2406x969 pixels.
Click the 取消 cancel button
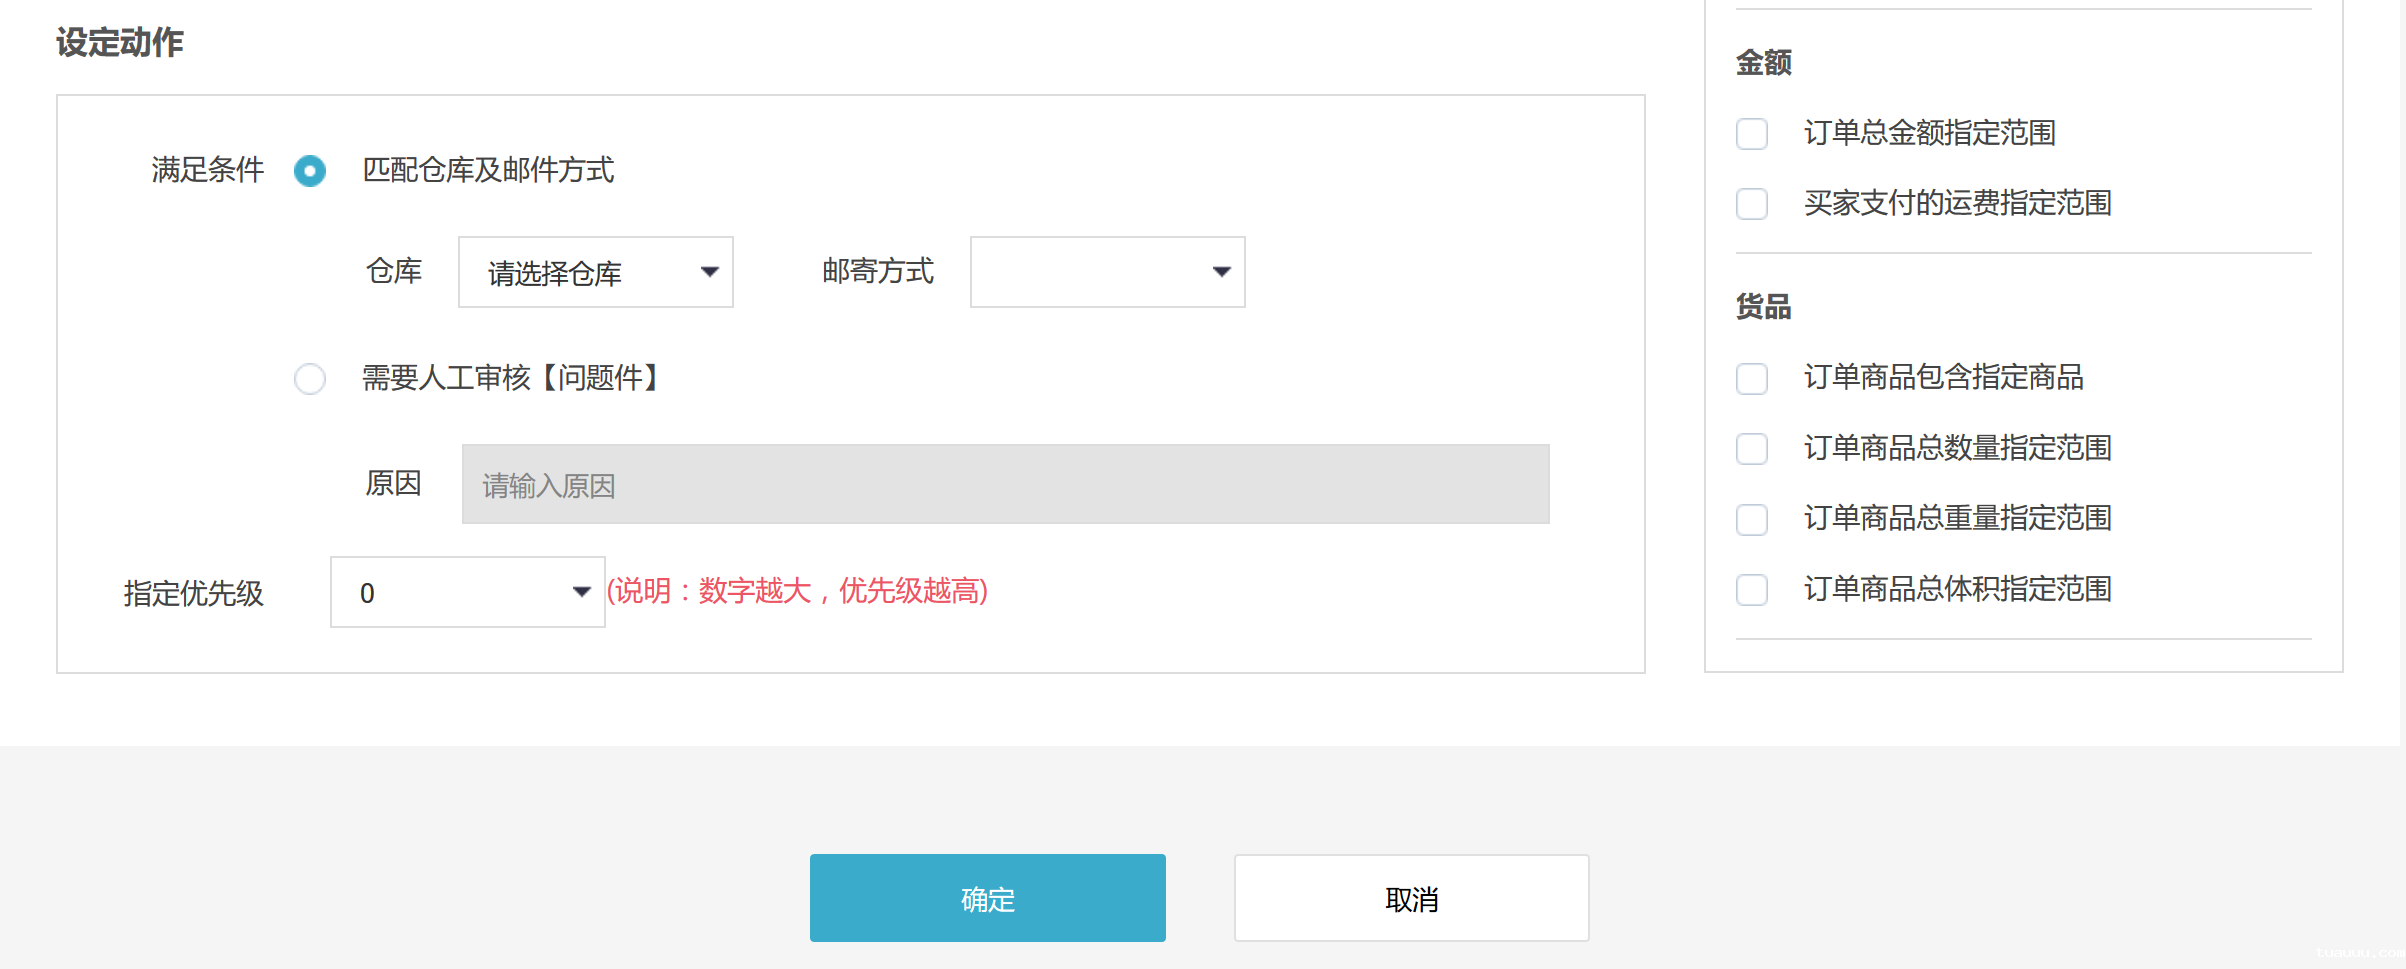[x=1411, y=898]
